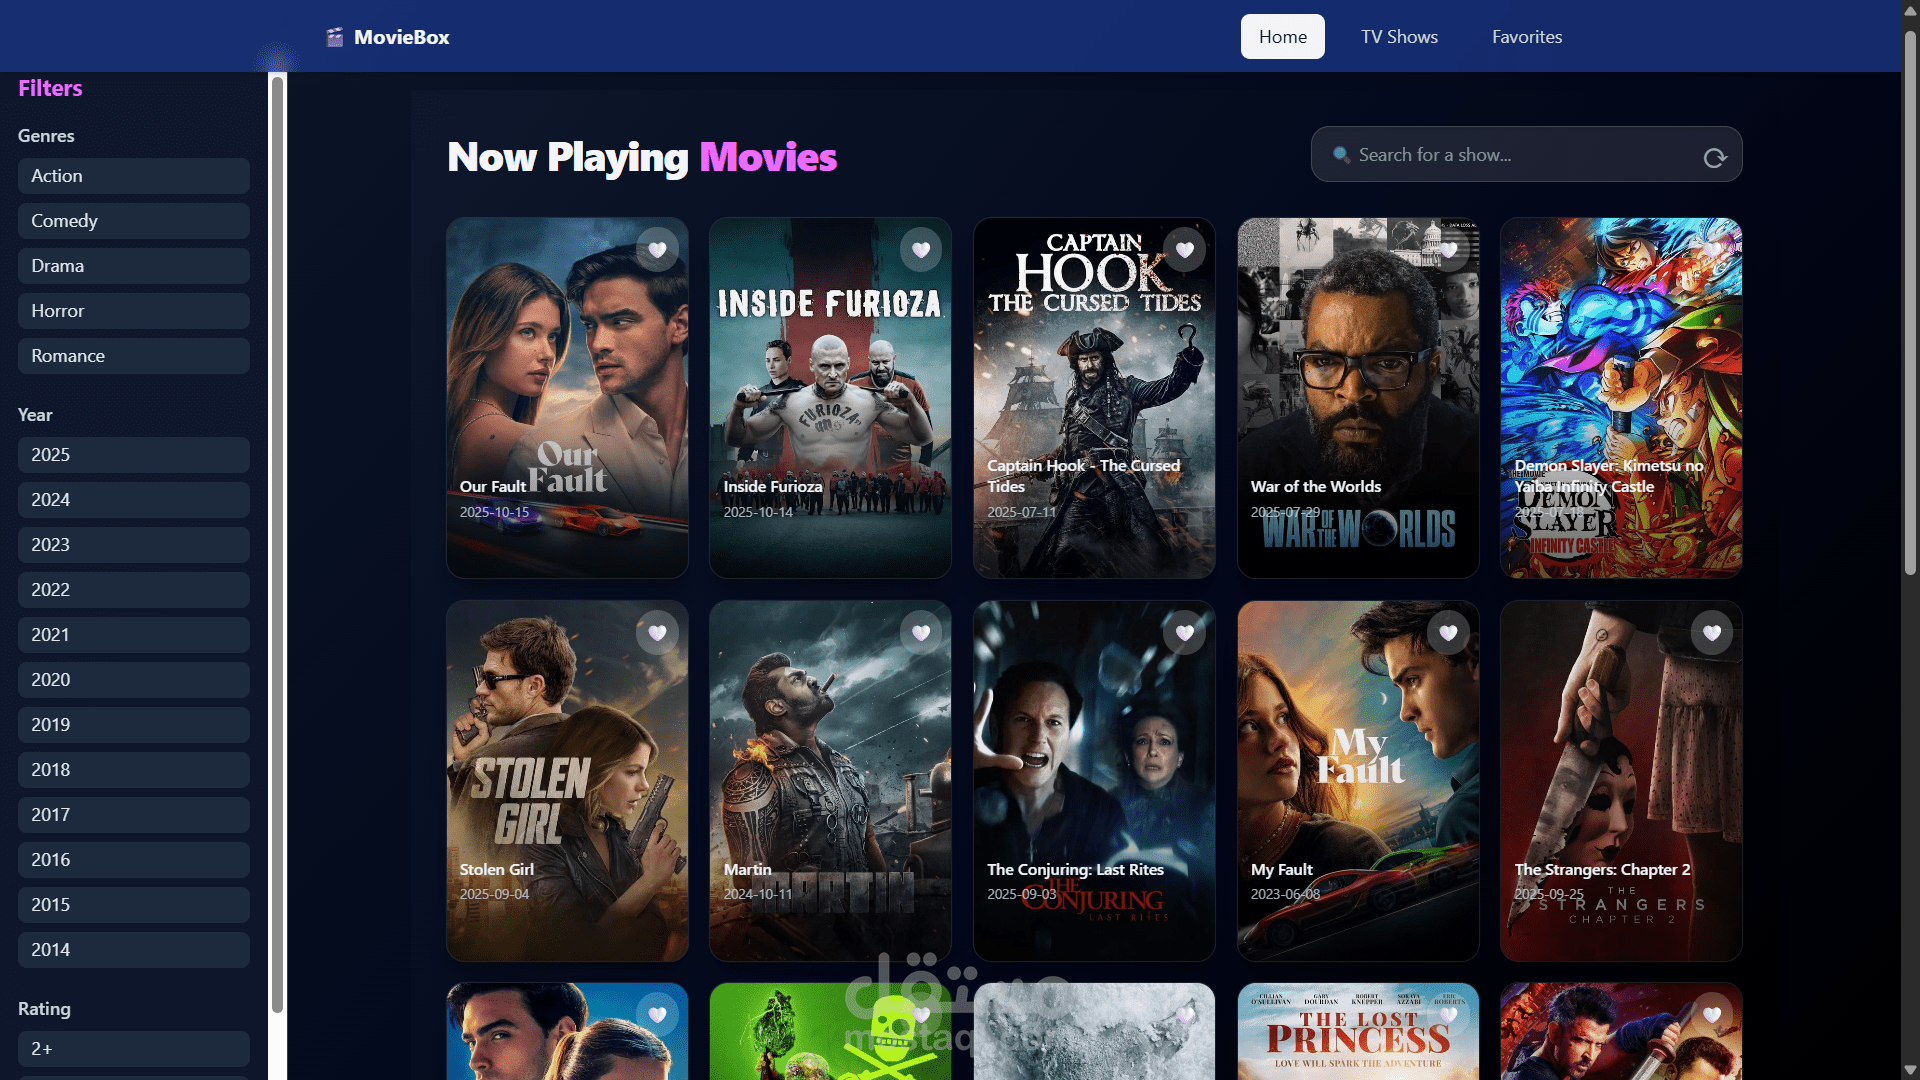Open the Our Fault movie poster
Image resolution: width=1920 pixels, height=1080 pixels.
[567, 398]
